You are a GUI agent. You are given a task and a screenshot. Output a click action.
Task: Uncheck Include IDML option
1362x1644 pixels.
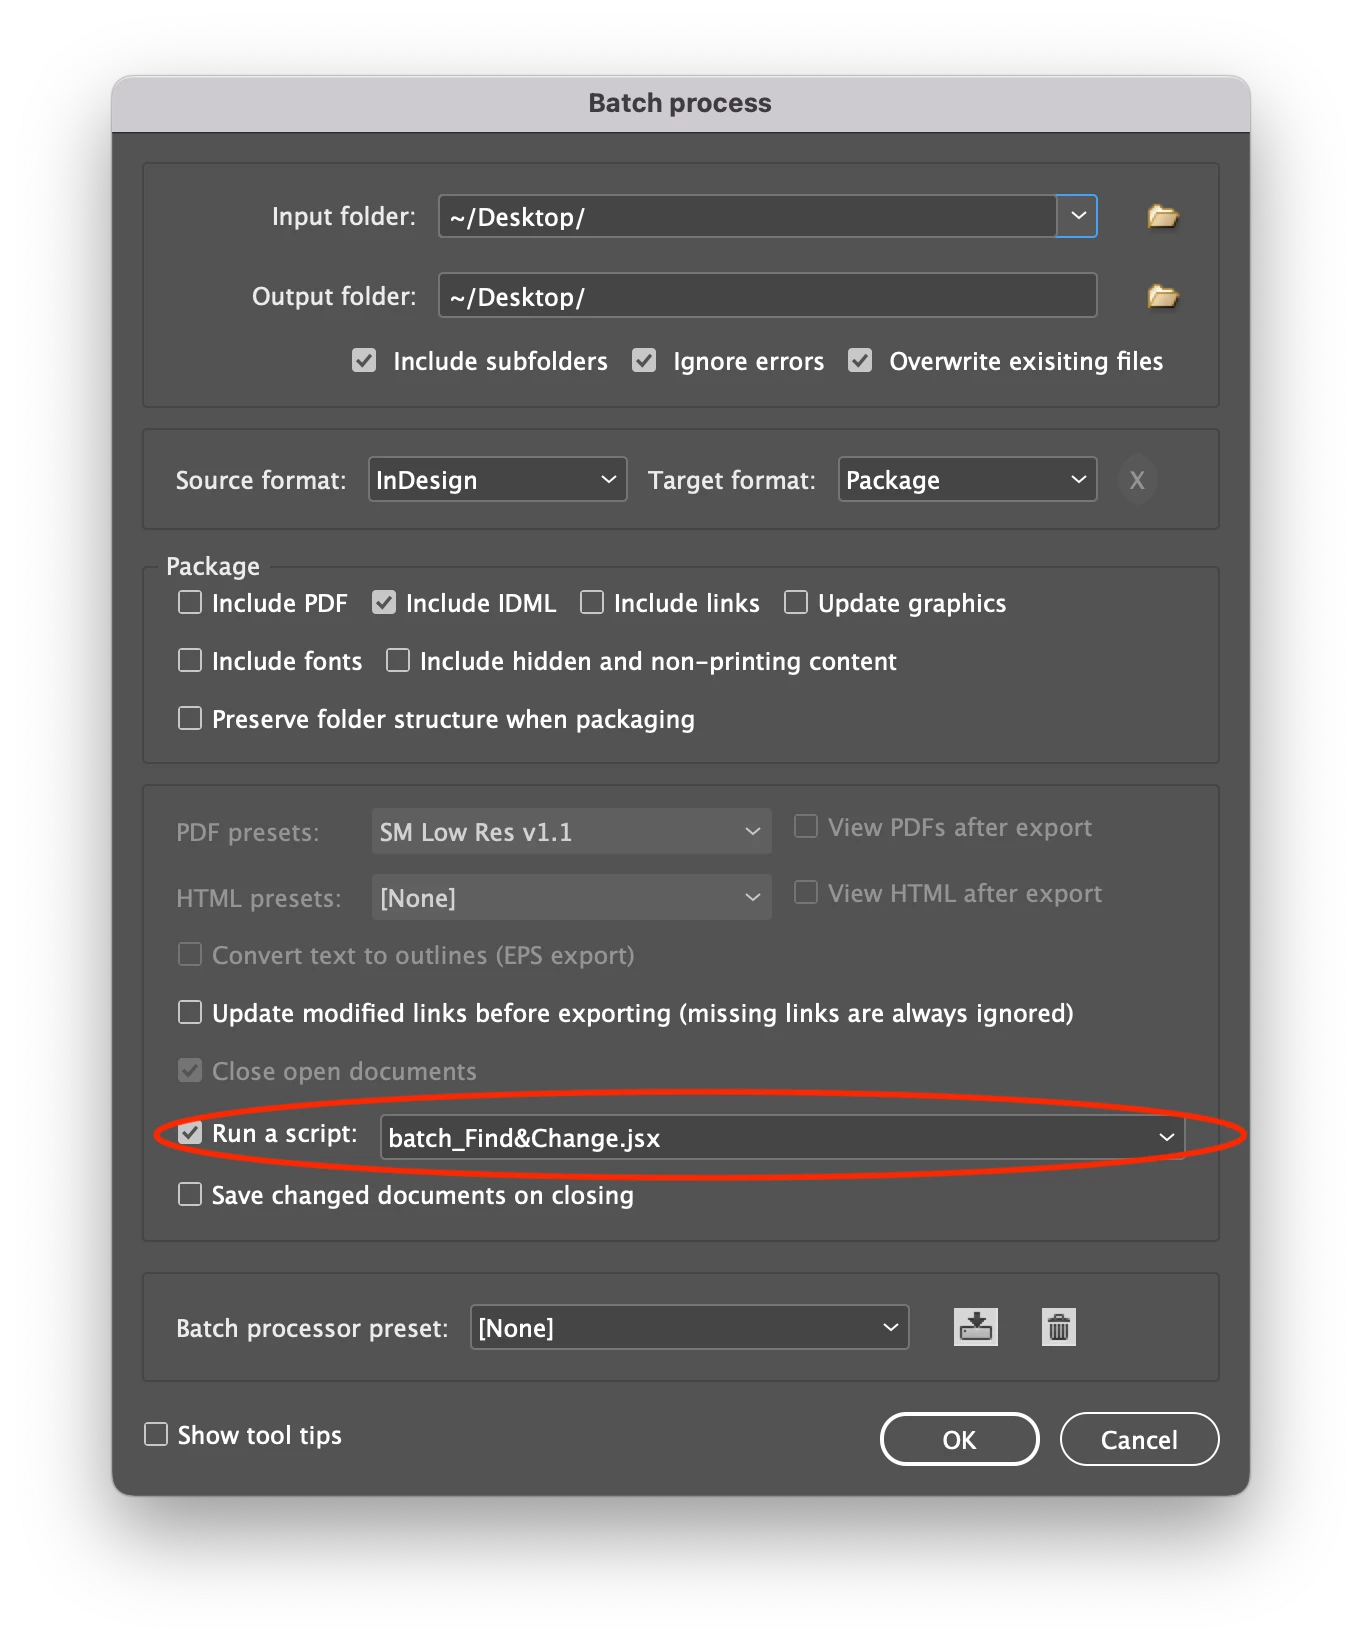click(384, 602)
